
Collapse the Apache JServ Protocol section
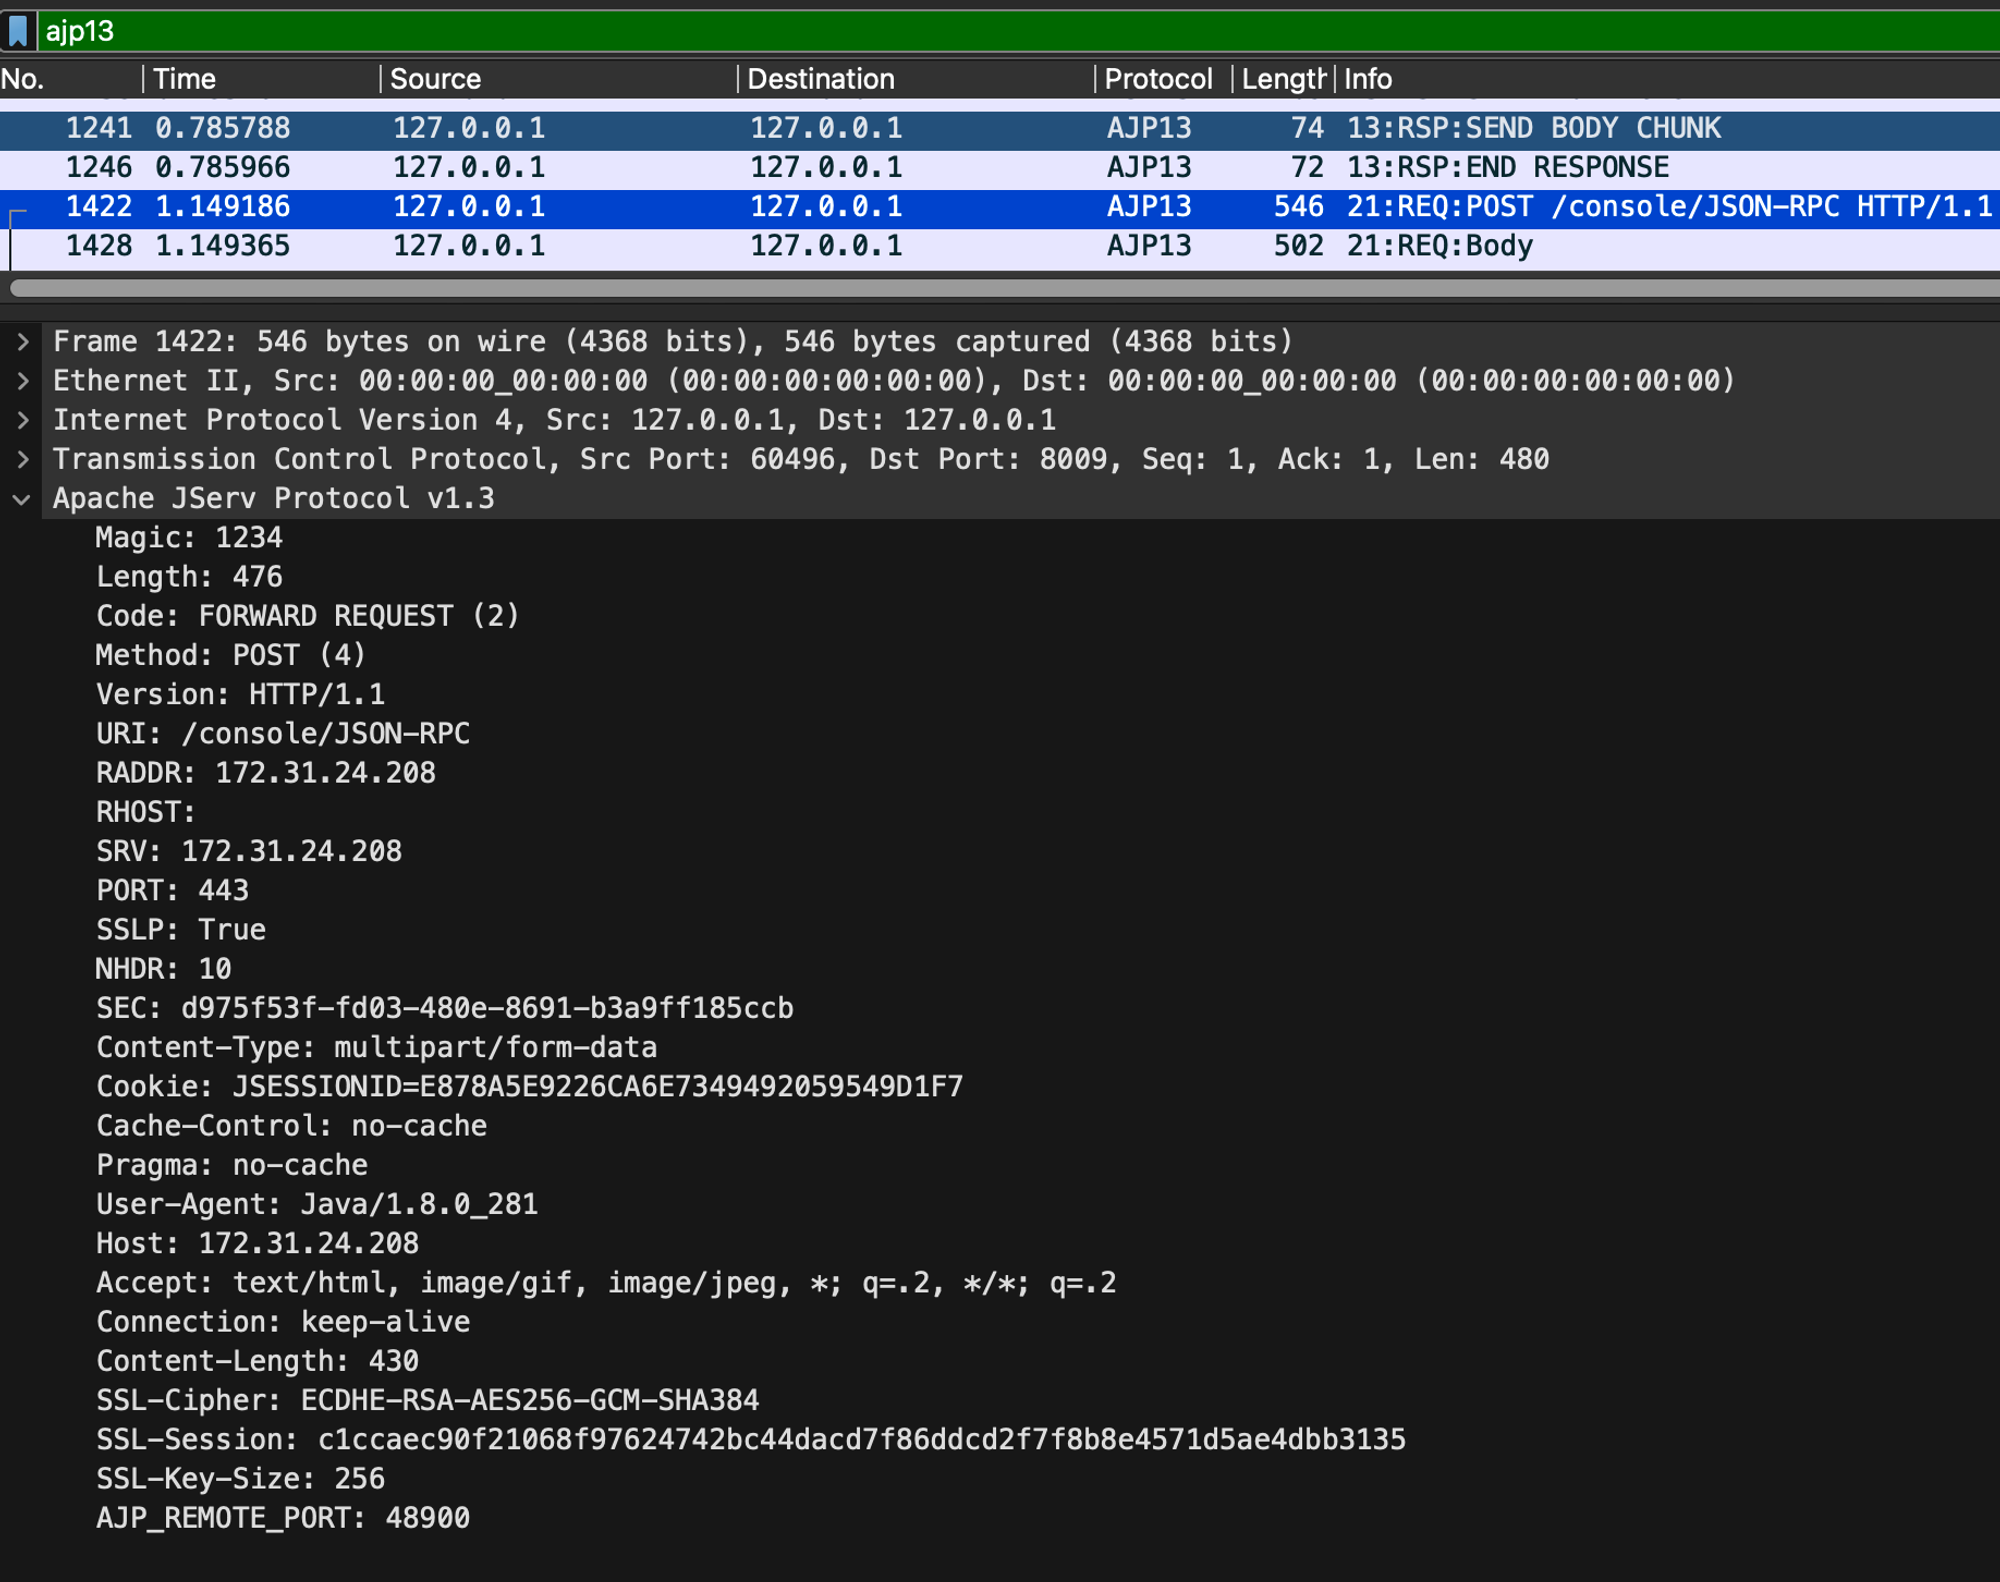coord(22,499)
